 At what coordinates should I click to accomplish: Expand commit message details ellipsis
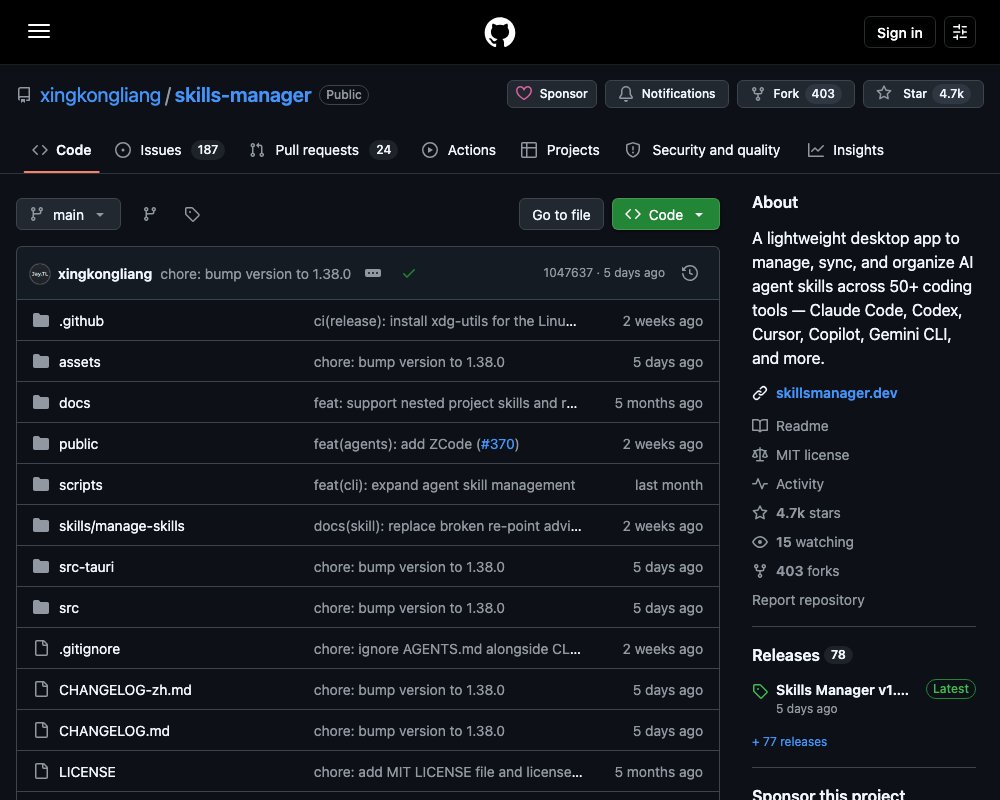click(x=373, y=273)
